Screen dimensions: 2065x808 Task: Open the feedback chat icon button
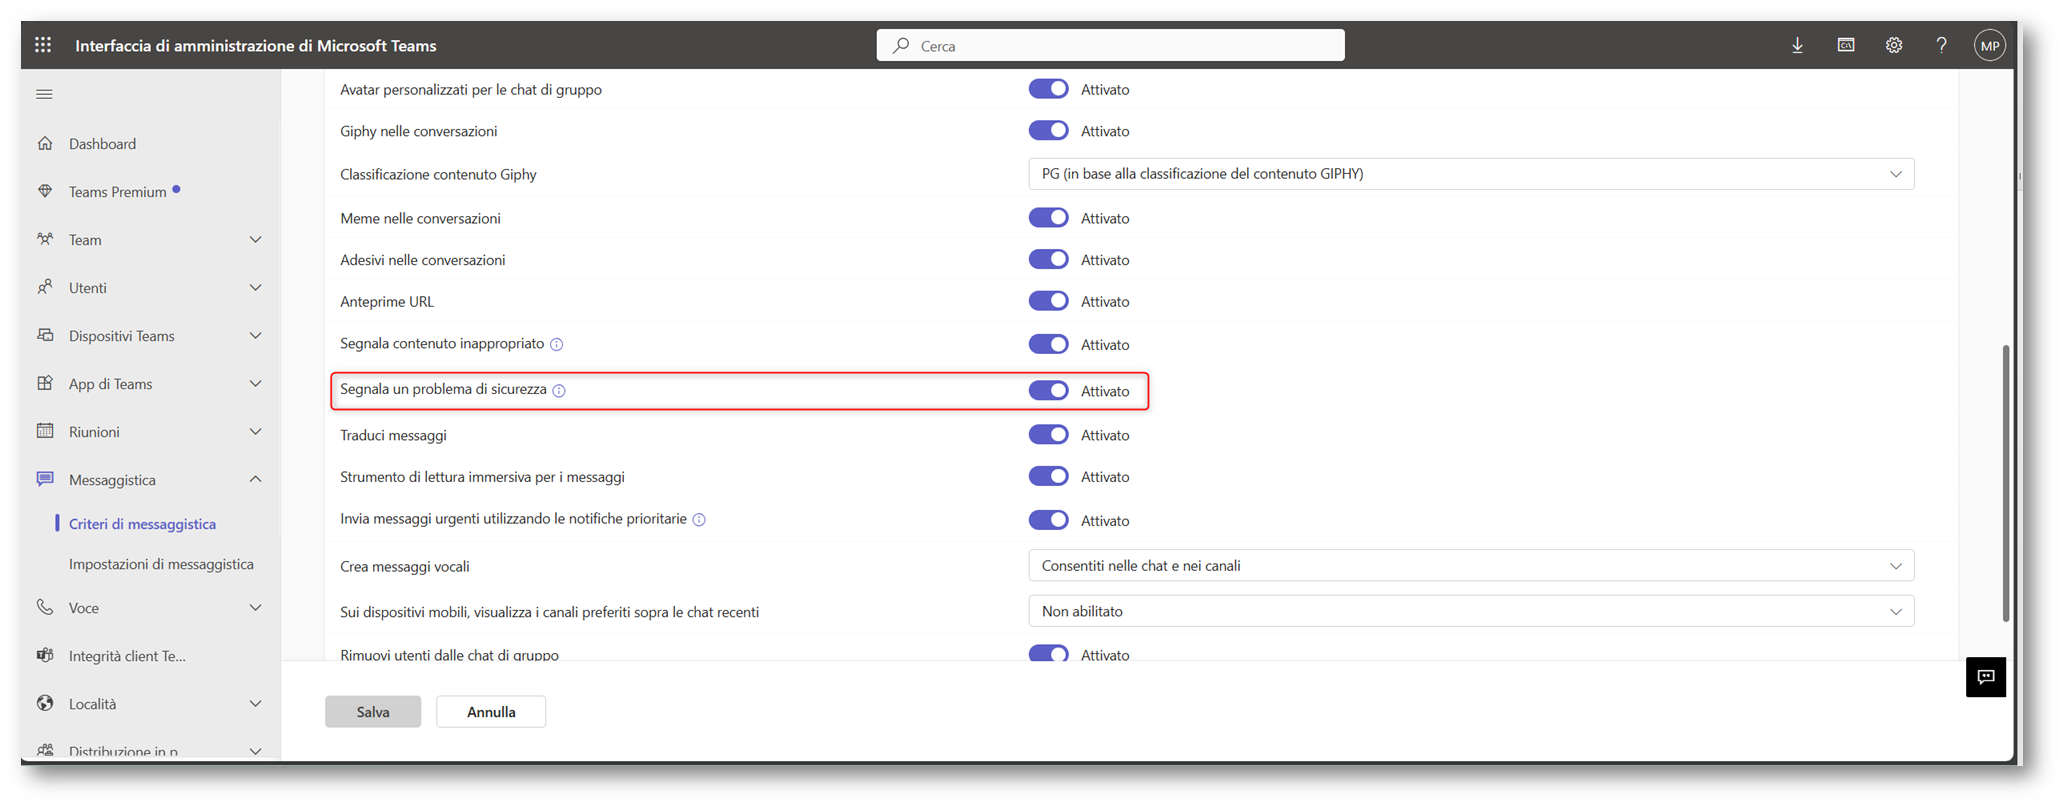(1985, 677)
